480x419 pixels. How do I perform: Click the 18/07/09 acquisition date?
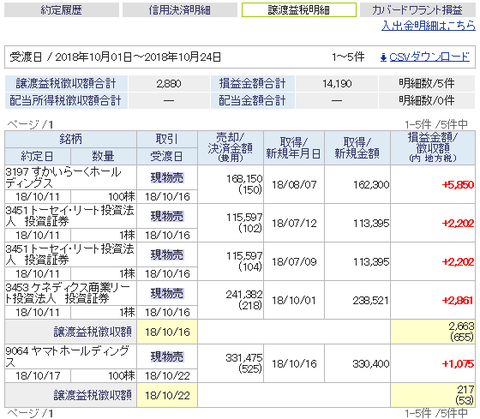coord(294,262)
